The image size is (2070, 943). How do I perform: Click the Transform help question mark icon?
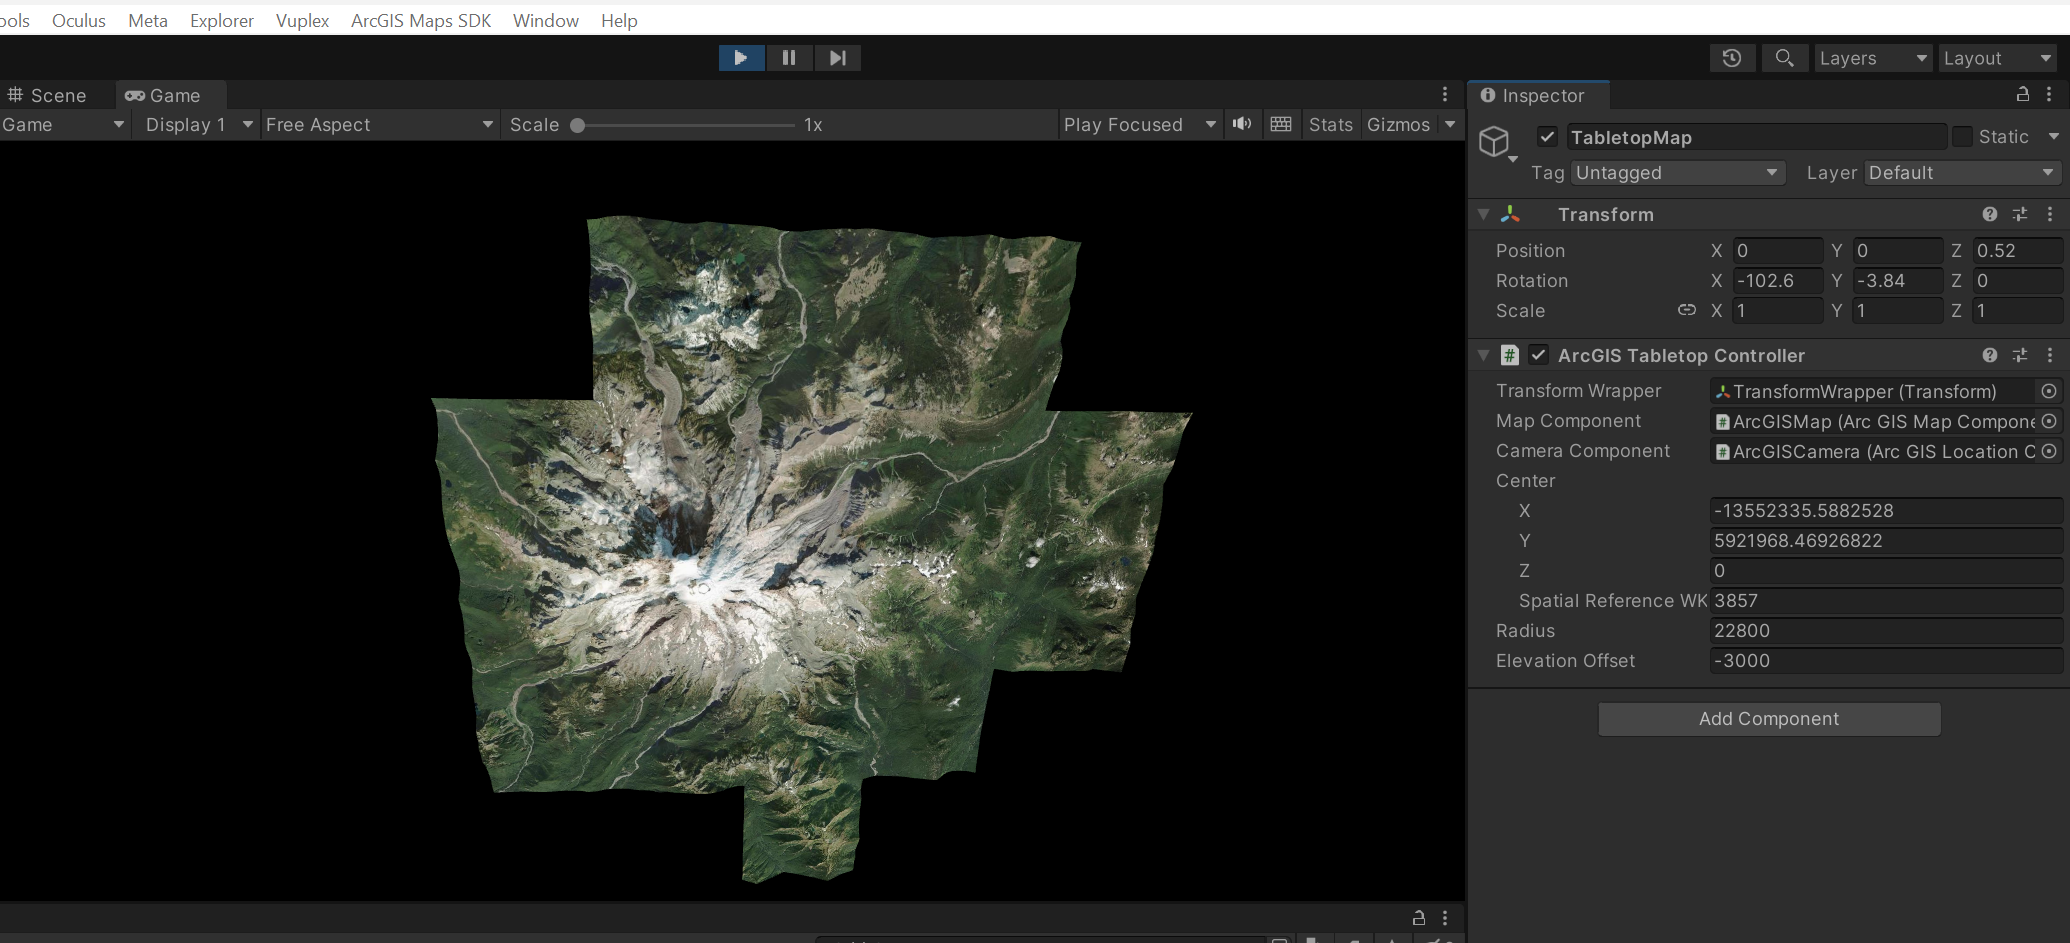(1989, 214)
